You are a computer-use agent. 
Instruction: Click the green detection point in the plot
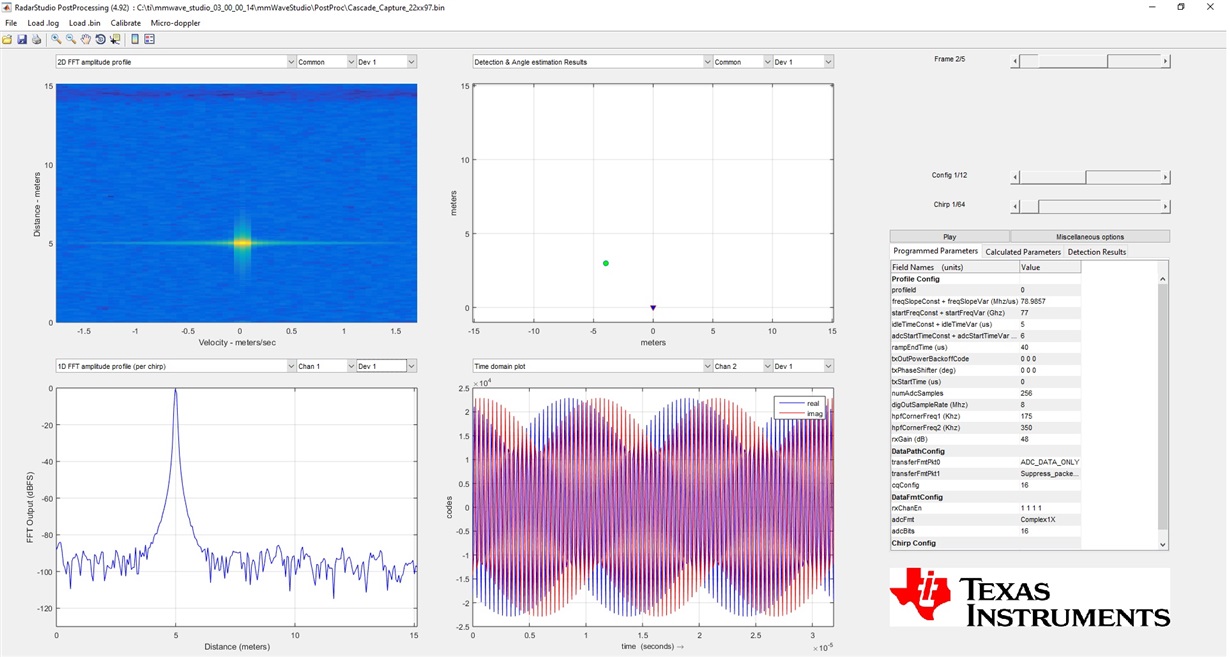coord(606,263)
